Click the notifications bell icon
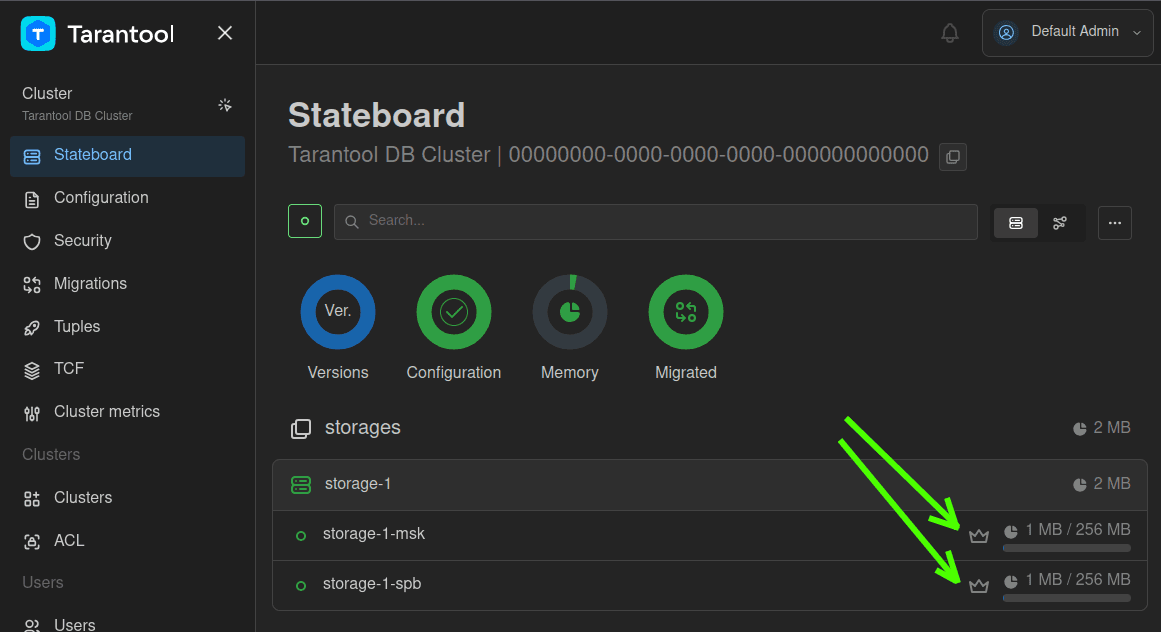This screenshot has width=1161, height=632. tap(950, 33)
